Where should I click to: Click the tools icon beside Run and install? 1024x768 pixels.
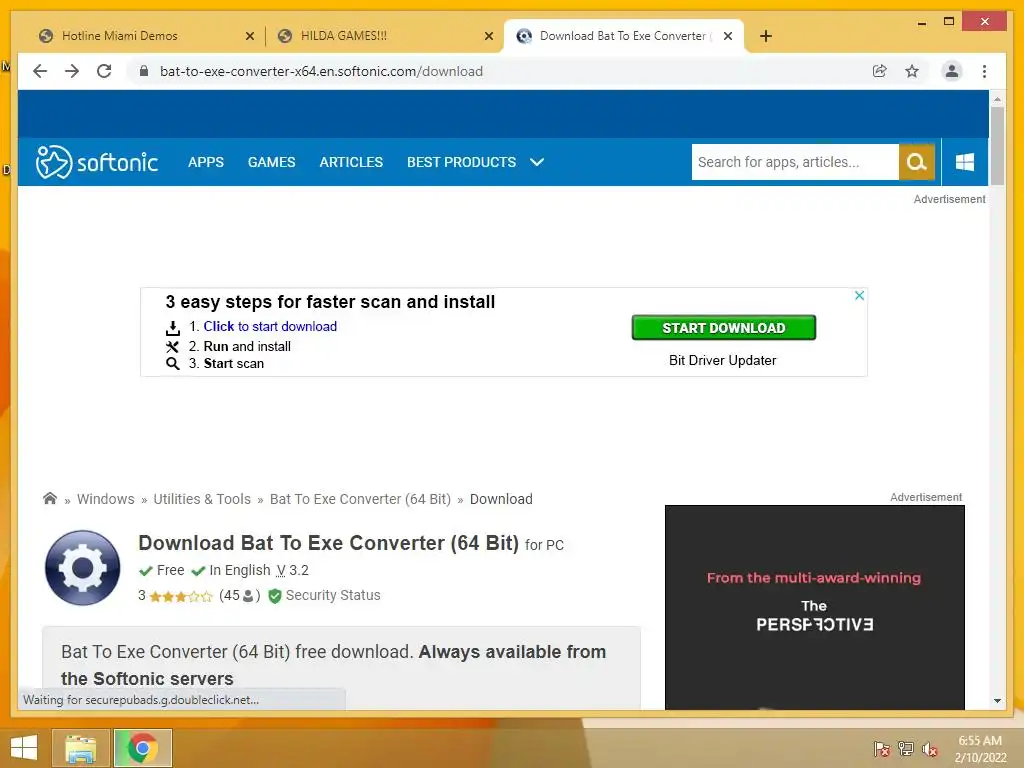coord(172,347)
